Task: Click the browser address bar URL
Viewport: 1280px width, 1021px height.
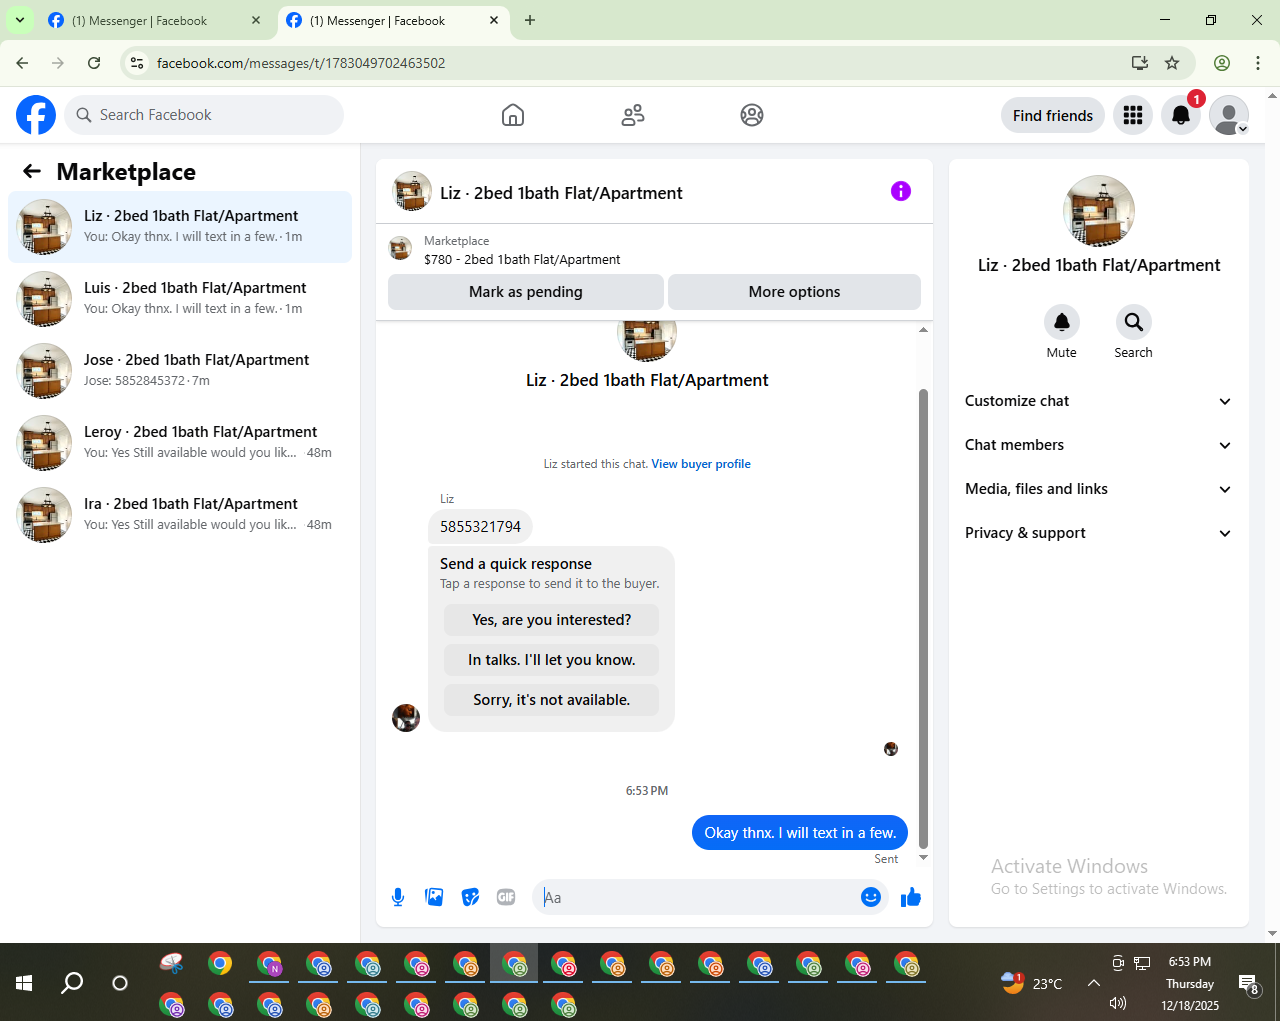Action: tap(301, 63)
